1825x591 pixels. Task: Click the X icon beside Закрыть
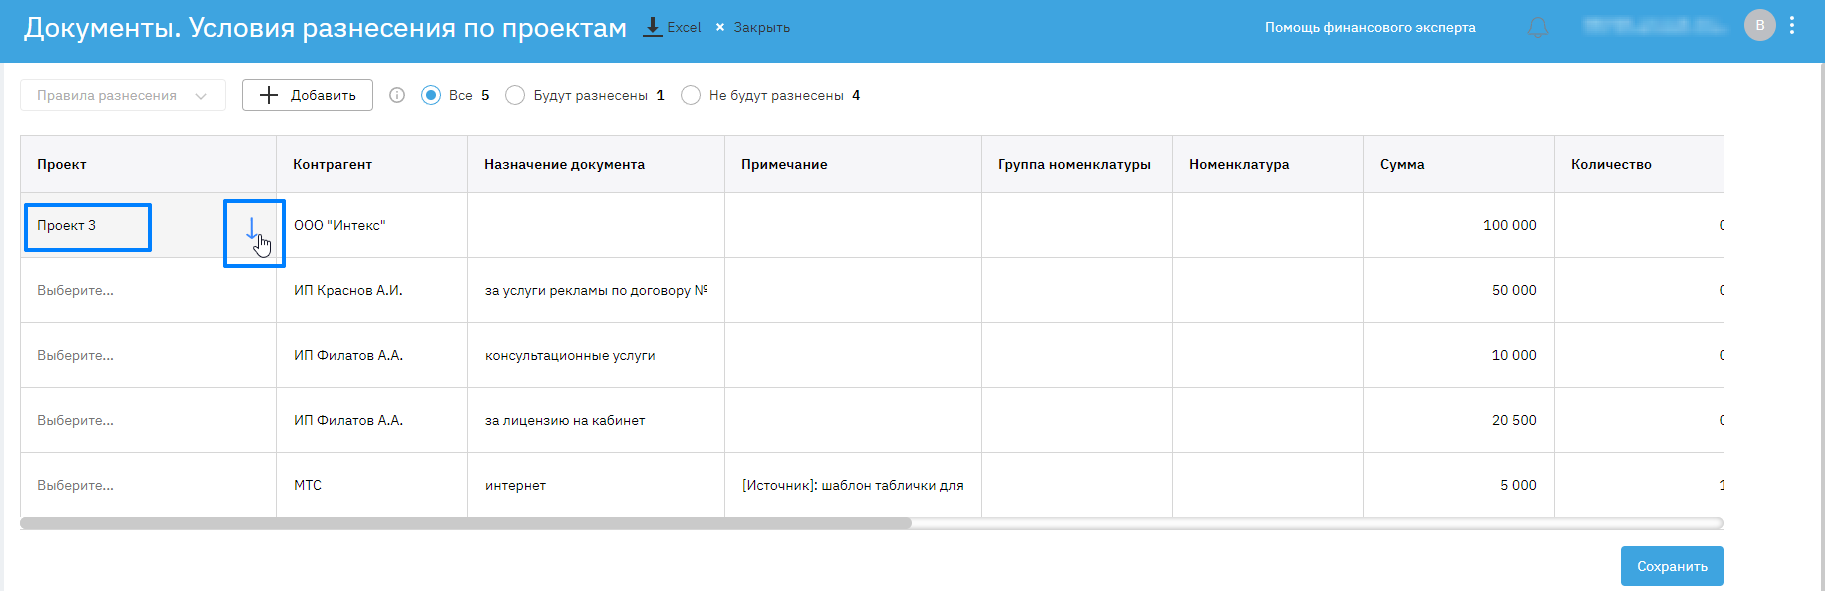pyautogui.click(x=720, y=27)
